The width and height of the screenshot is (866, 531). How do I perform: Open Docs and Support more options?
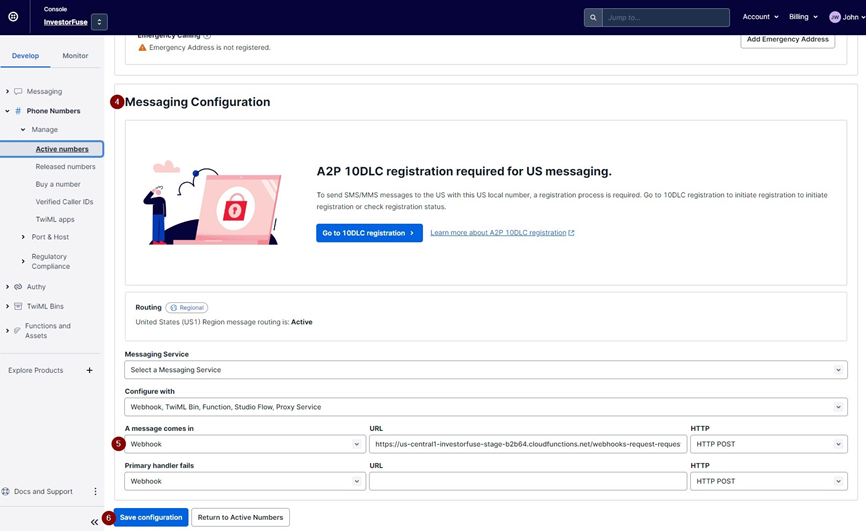pos(95,491)
